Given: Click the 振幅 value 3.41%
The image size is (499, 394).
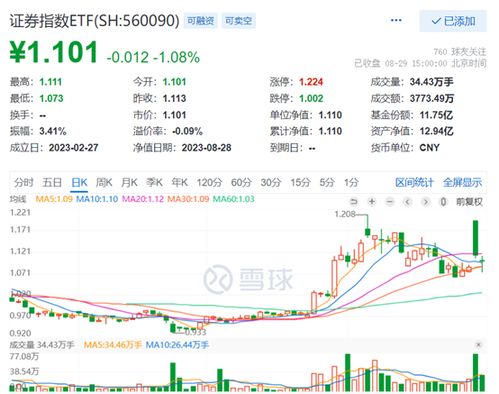Looking at the screenshot, I should pyautogui.click(x=53, y=131).
